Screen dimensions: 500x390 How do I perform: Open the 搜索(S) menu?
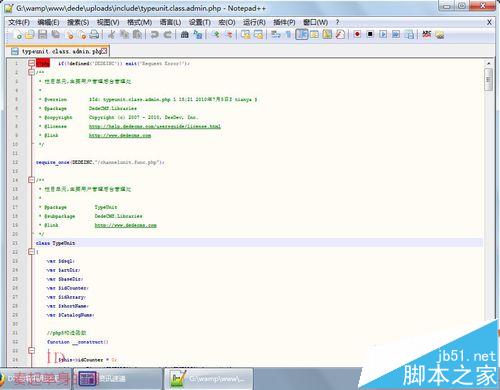78,22
